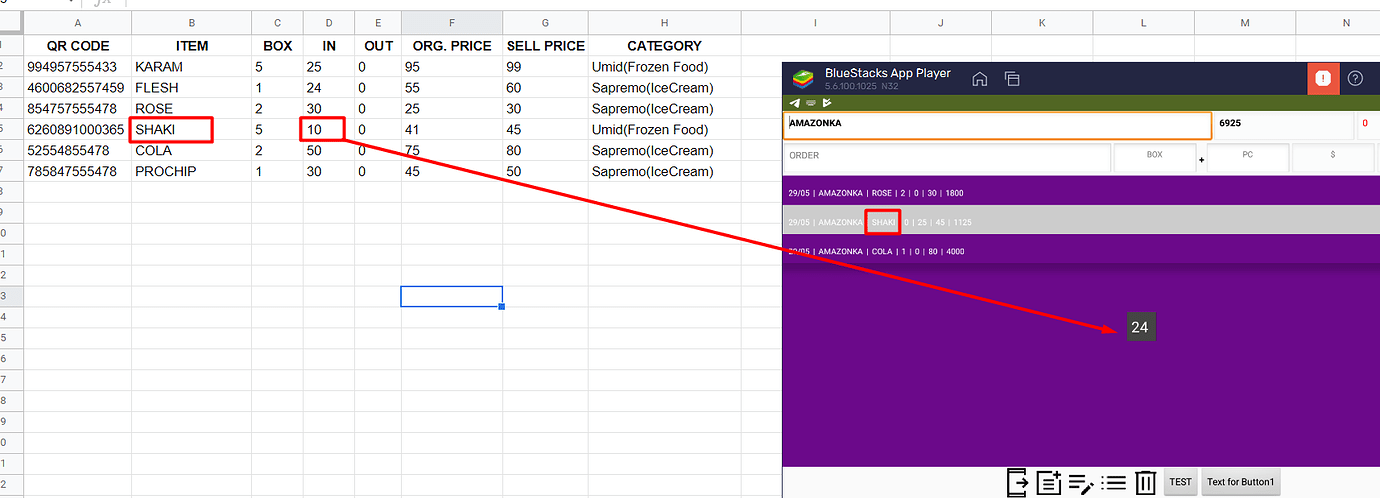
Task: Click the PC input field
Action: pos(1247,156)
